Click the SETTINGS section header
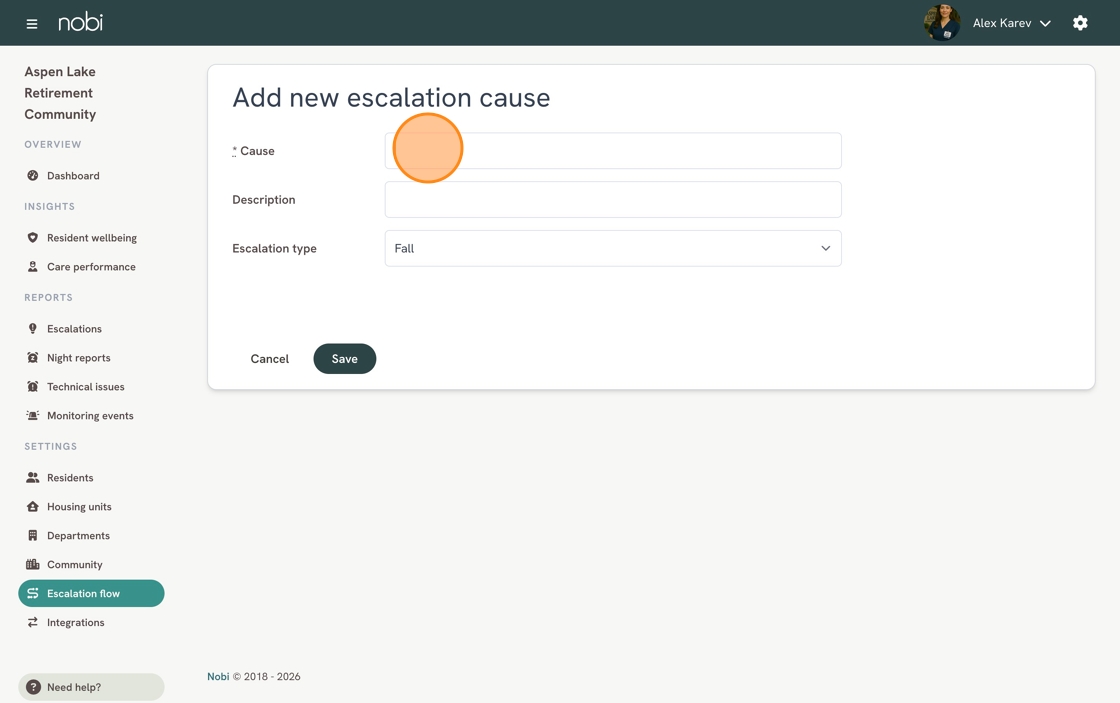Image resolution: width=1120 pixels, height=703 pixels. pyautogui.click(x=51, y=447)
